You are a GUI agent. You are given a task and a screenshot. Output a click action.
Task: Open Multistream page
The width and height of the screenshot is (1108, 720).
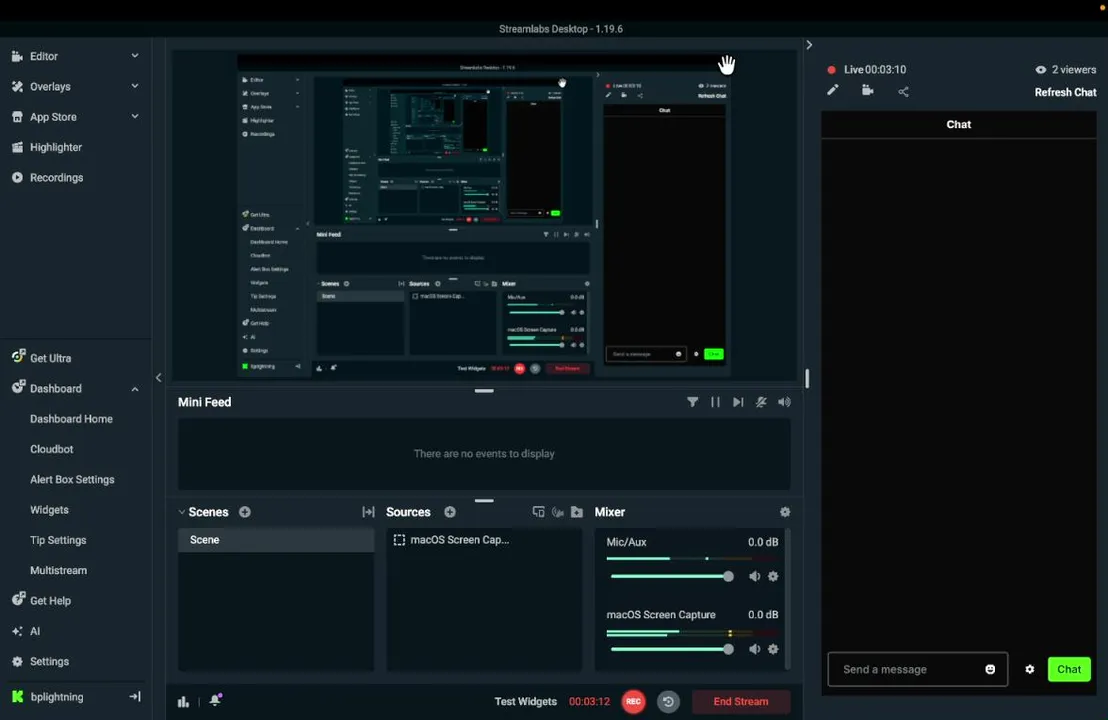point(59,571)
